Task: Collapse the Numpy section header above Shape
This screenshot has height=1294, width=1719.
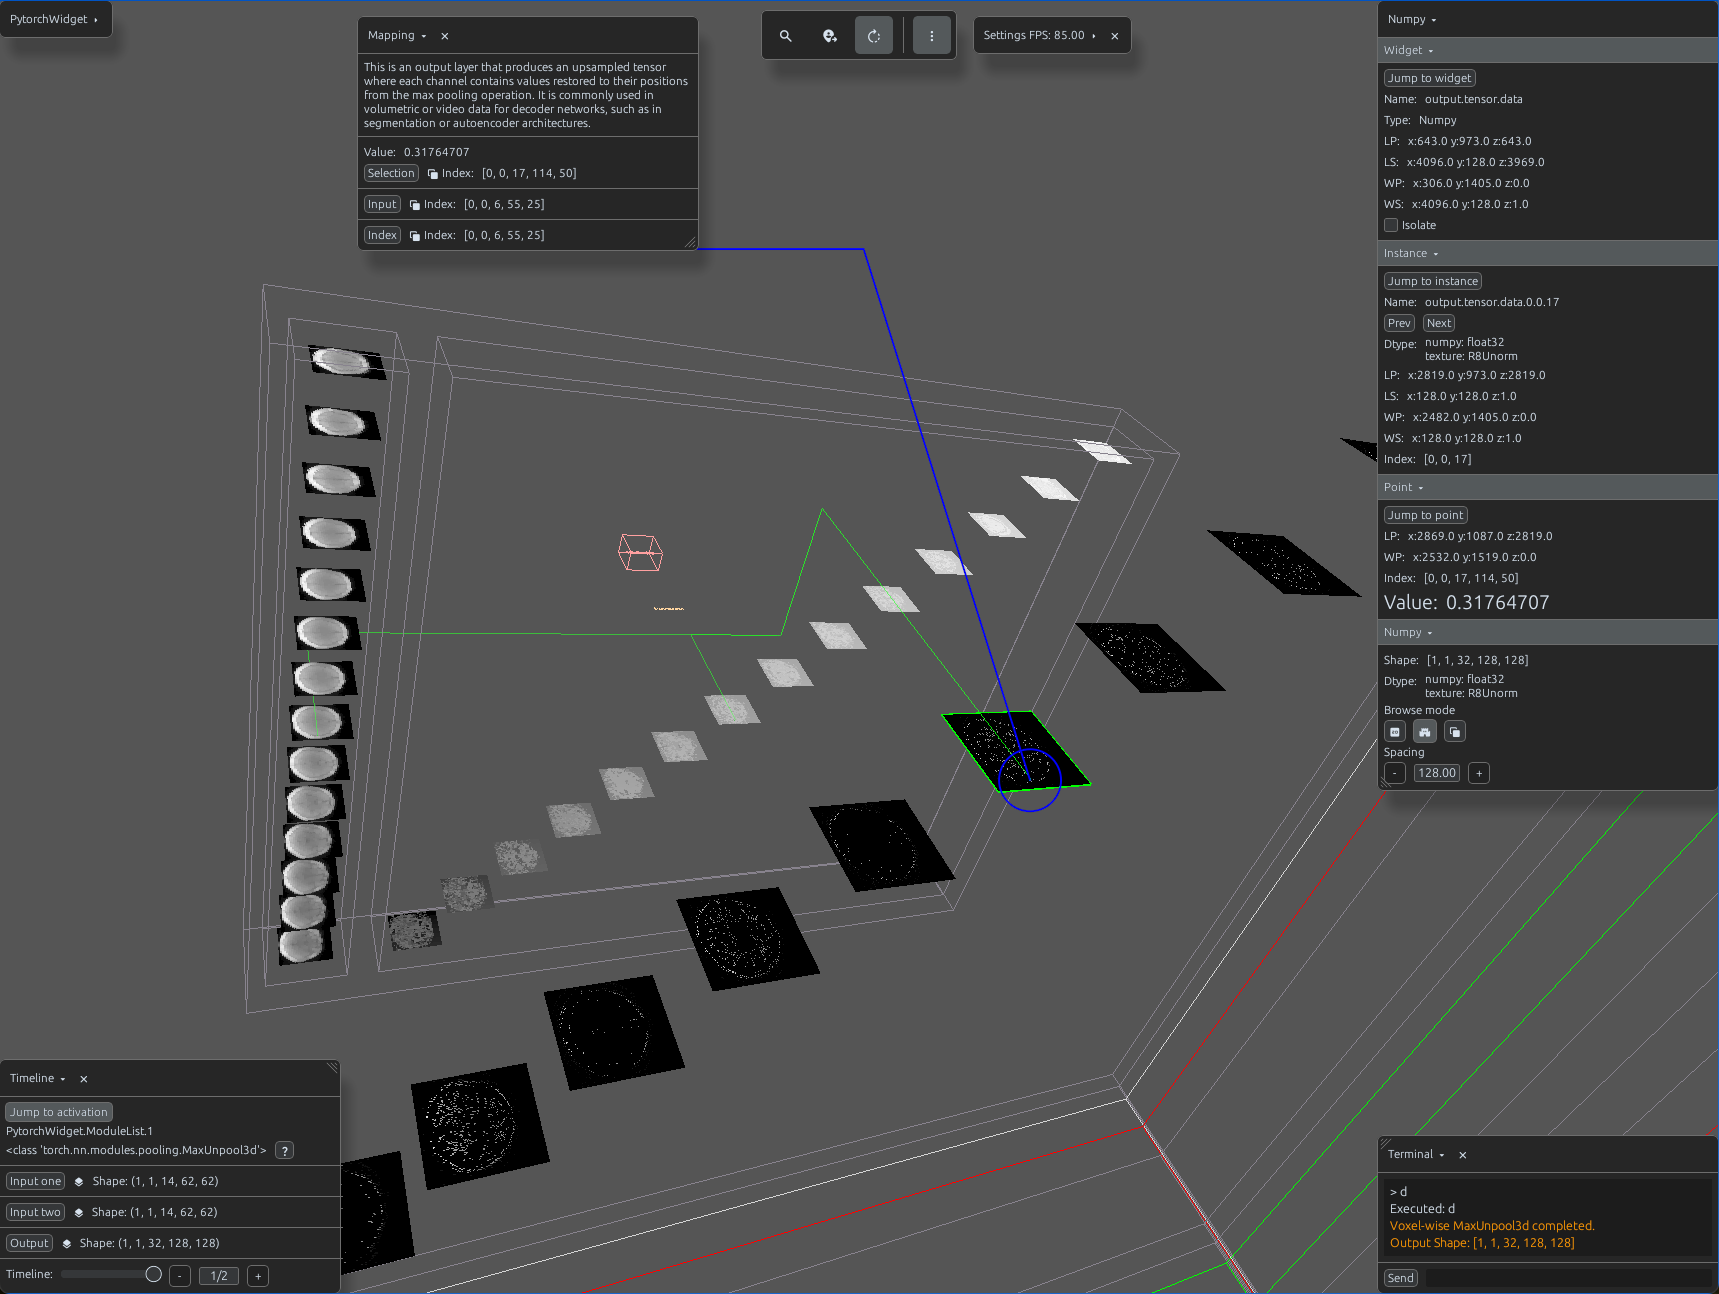Action: pyautogui.click(x=1548, y=632)
